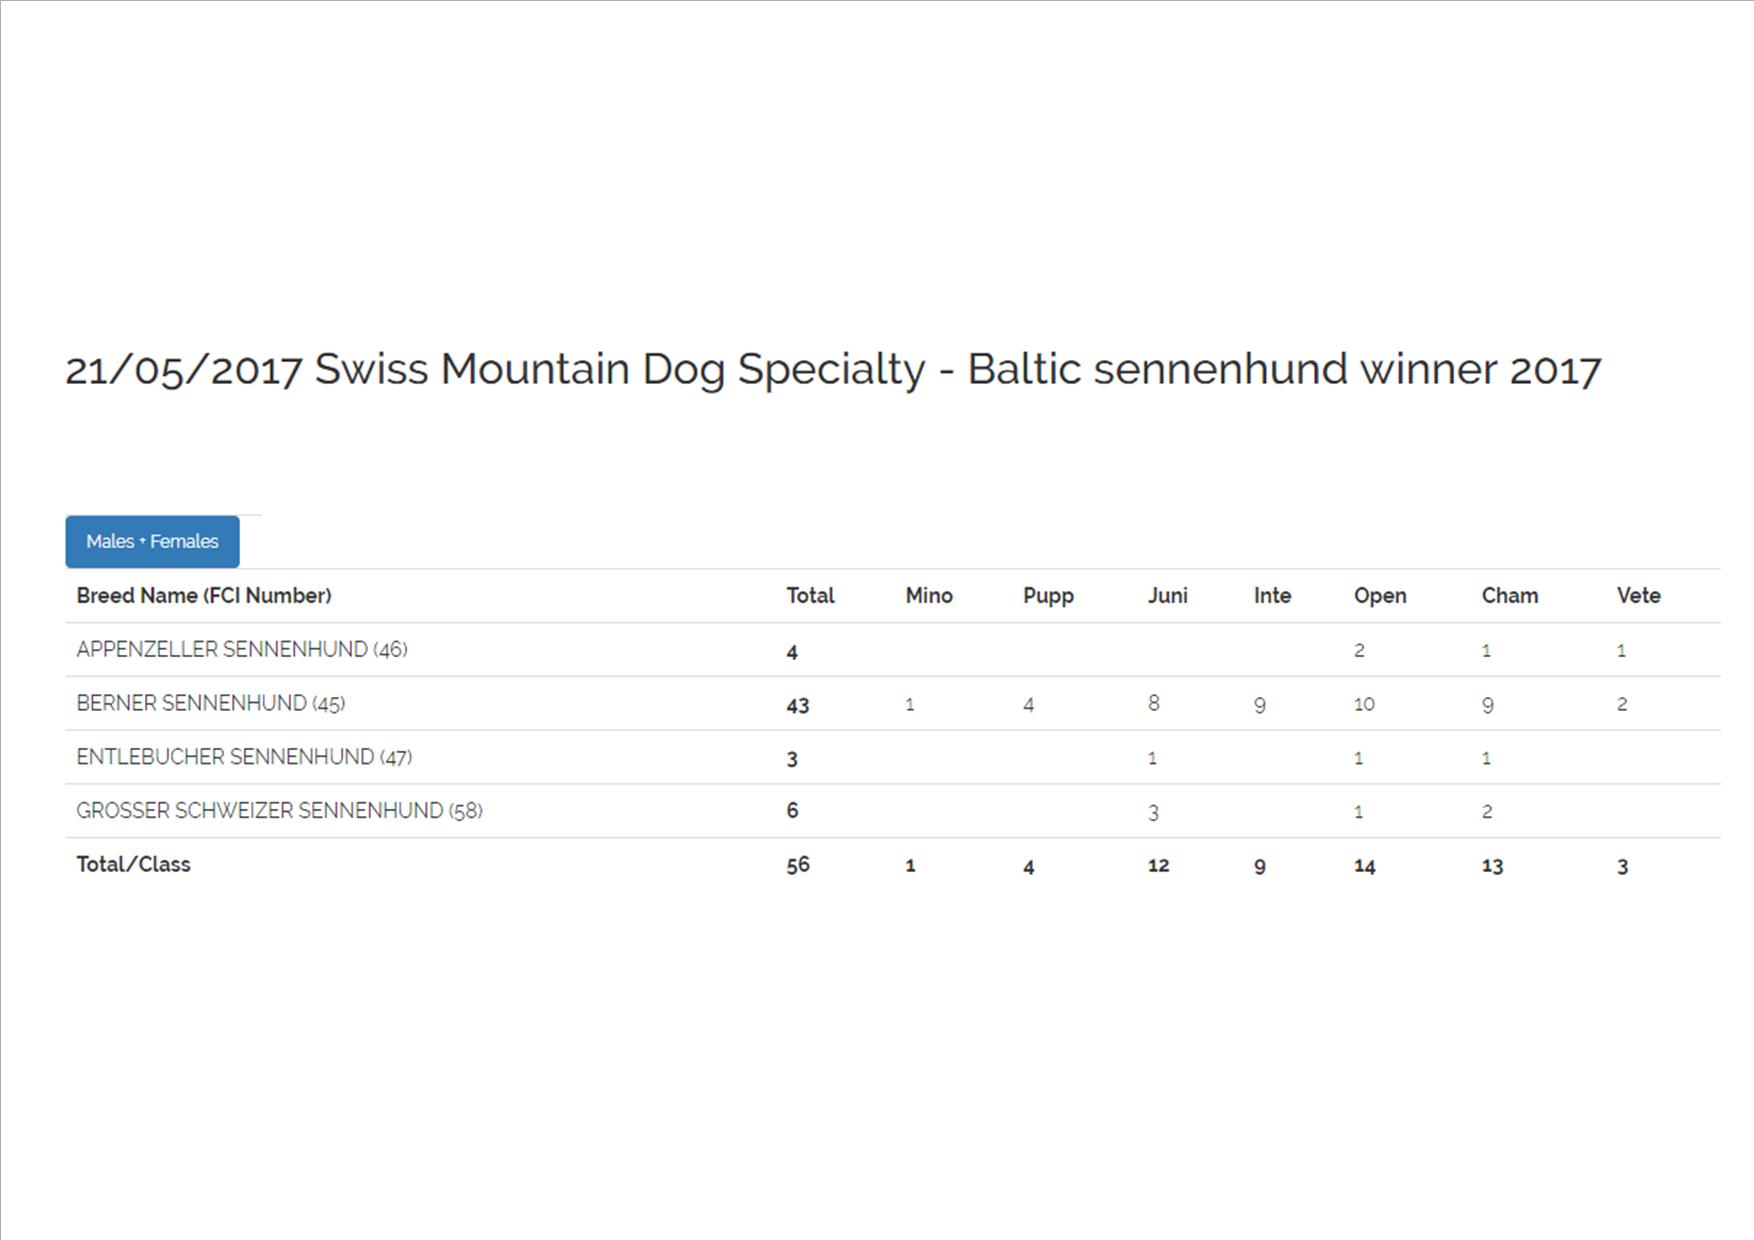Select the Entlebucher Sennenhund (47) breed name
Image resolution: width=1754 pixels, height=1240 pixels.
(244, 757)
